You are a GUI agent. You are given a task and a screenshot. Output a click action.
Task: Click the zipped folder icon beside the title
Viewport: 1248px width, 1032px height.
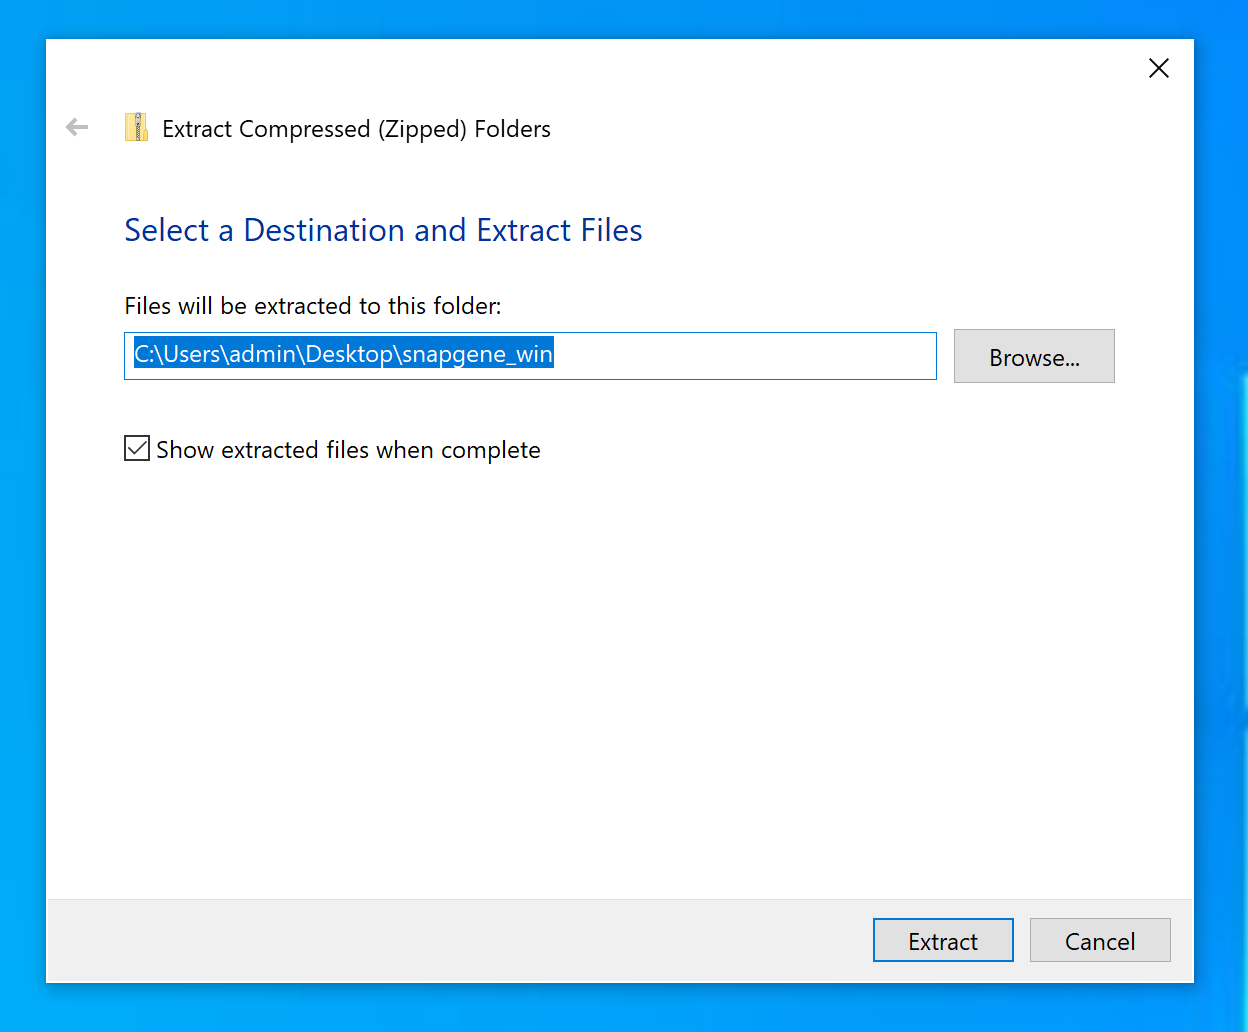pyautogui.click(x=136, y=128)
